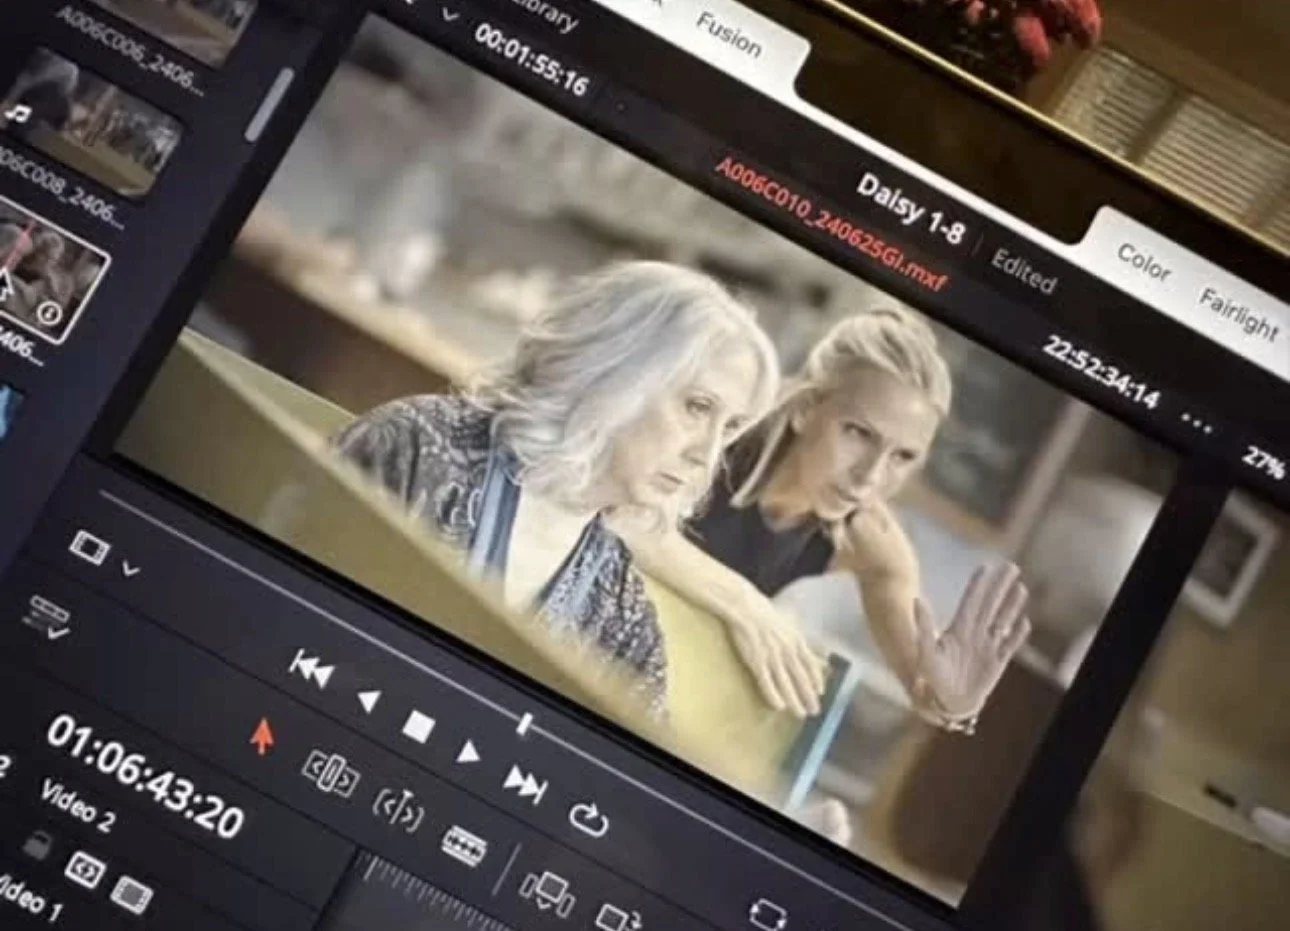Image resolution: width=1290 pixels, height=931 pixels.
Task: Play the clip forward
Action: click(x=467, y=752)
